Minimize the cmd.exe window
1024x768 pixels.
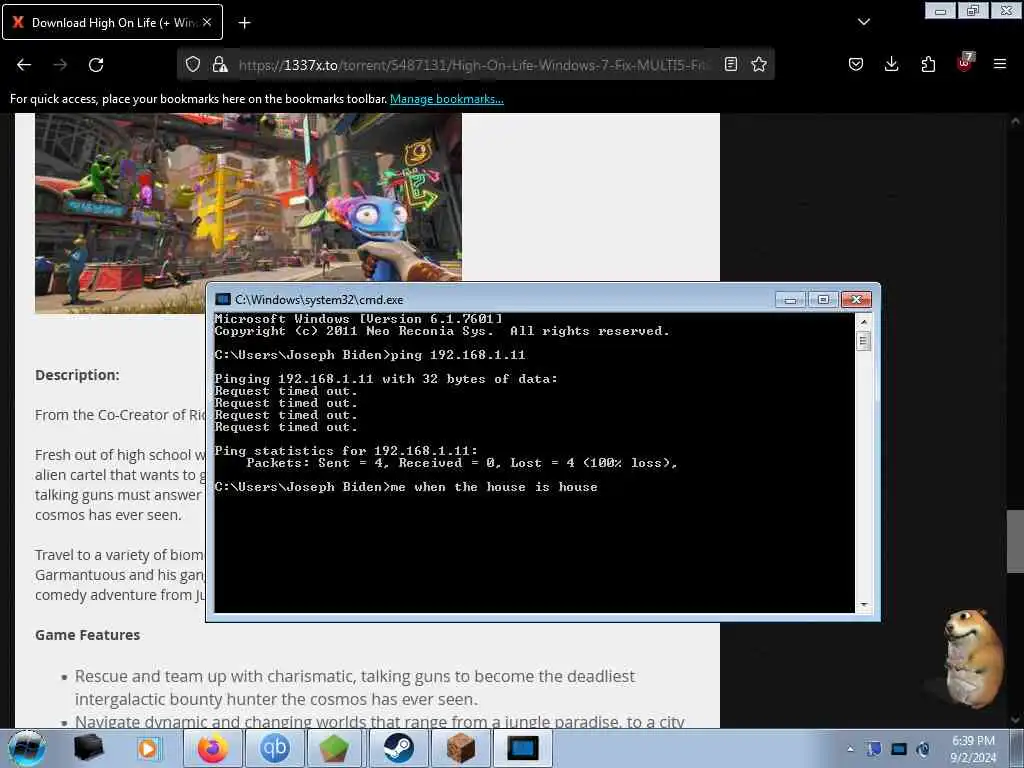pos(790,299)
